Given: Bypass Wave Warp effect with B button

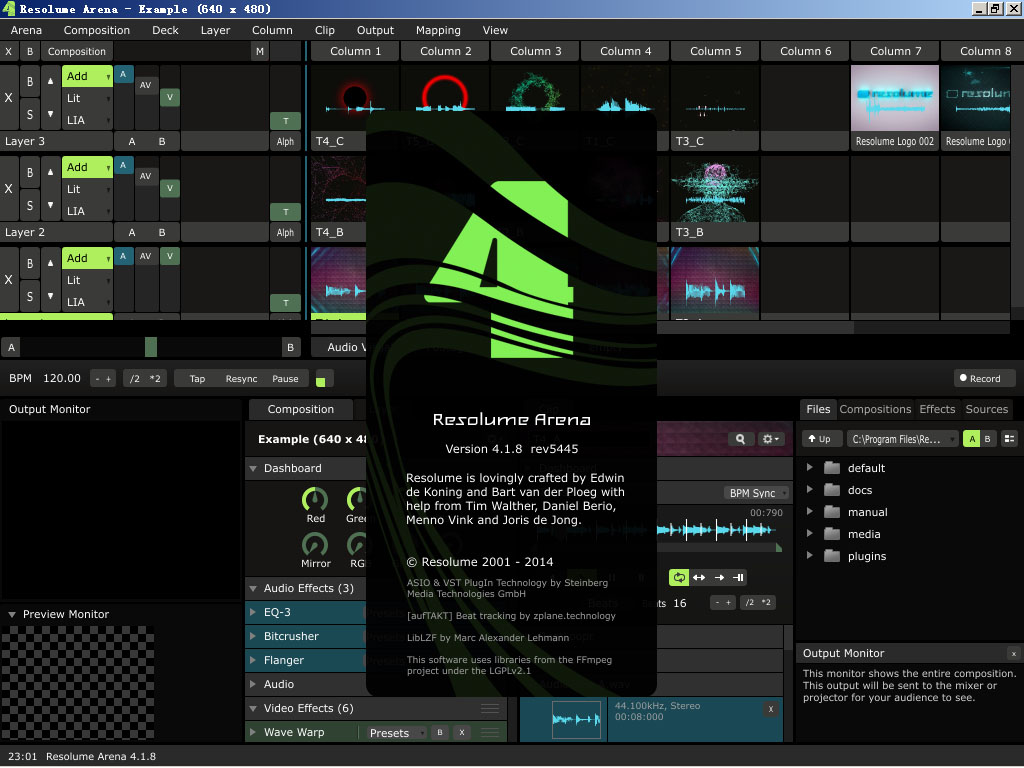Looking at the screenshot, I should [x=440, y=733].
